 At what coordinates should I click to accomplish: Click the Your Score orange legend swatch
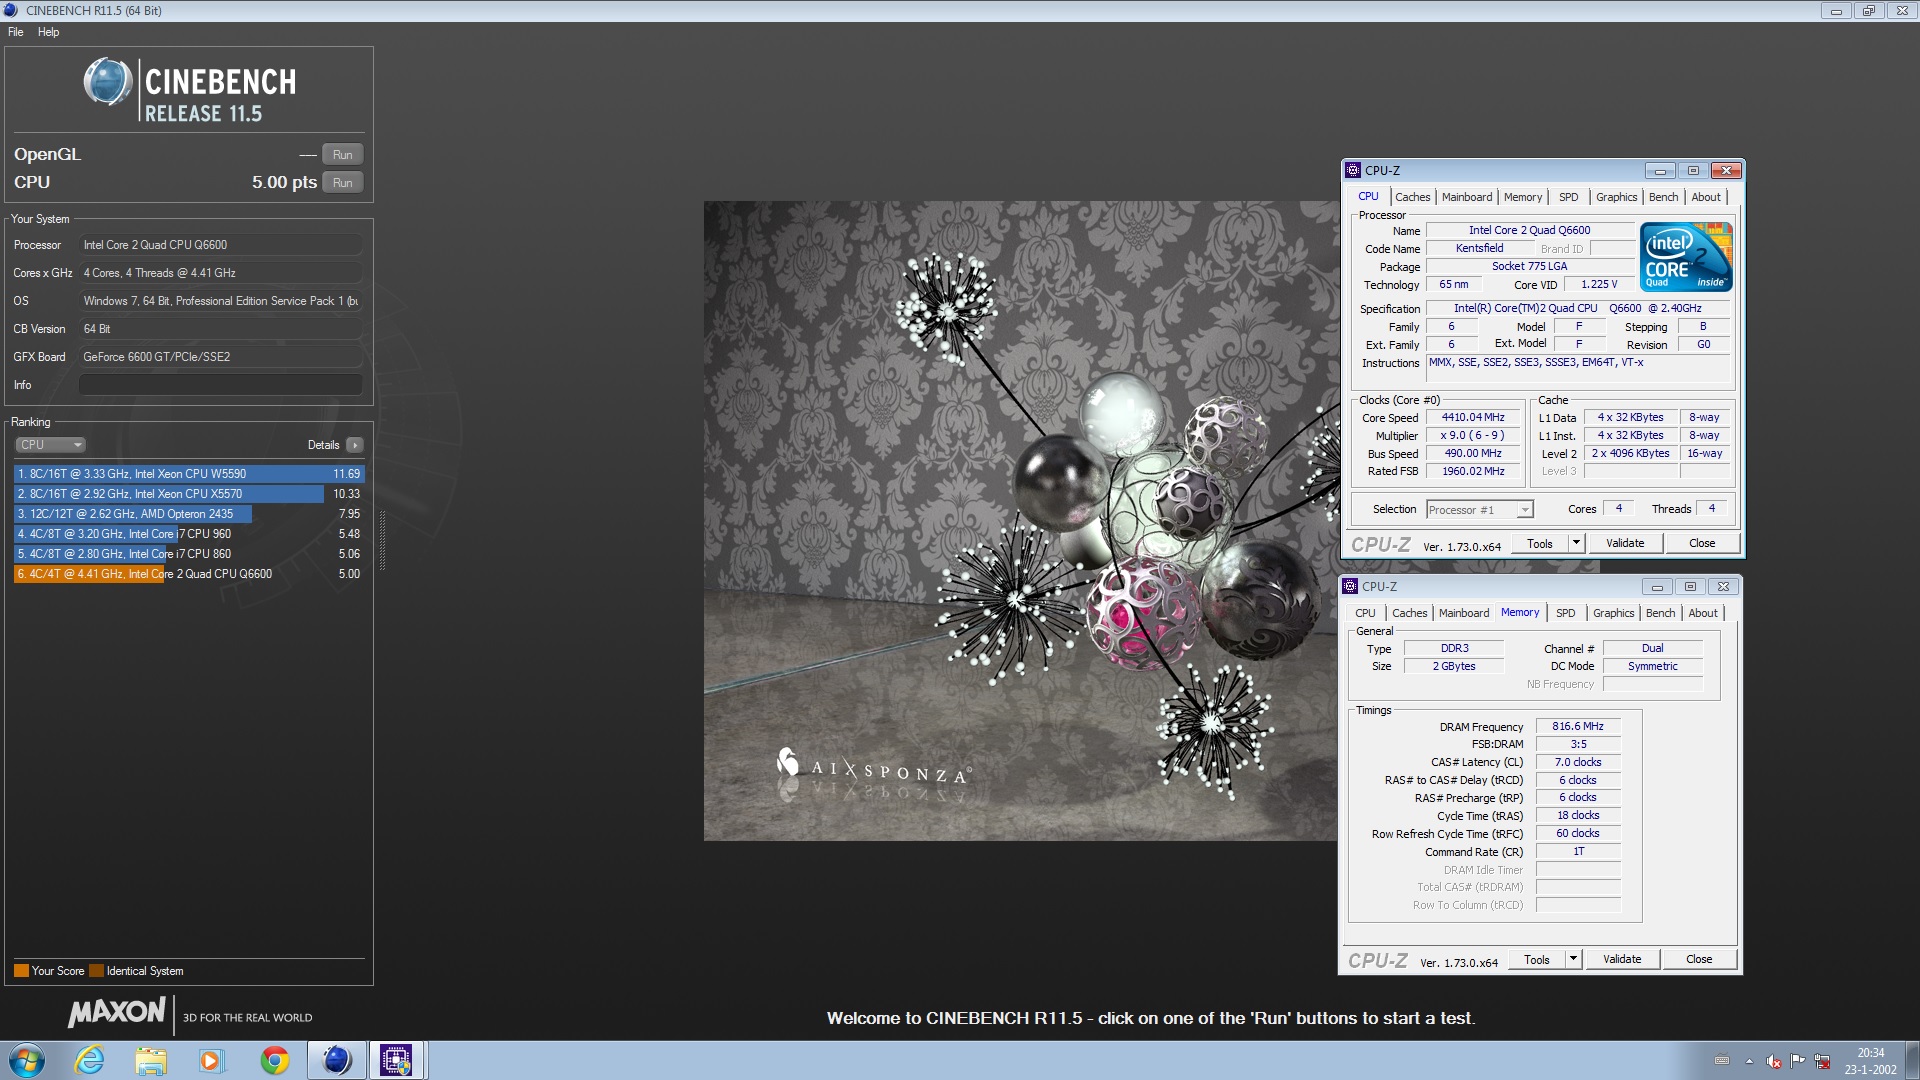click(21, 971)
